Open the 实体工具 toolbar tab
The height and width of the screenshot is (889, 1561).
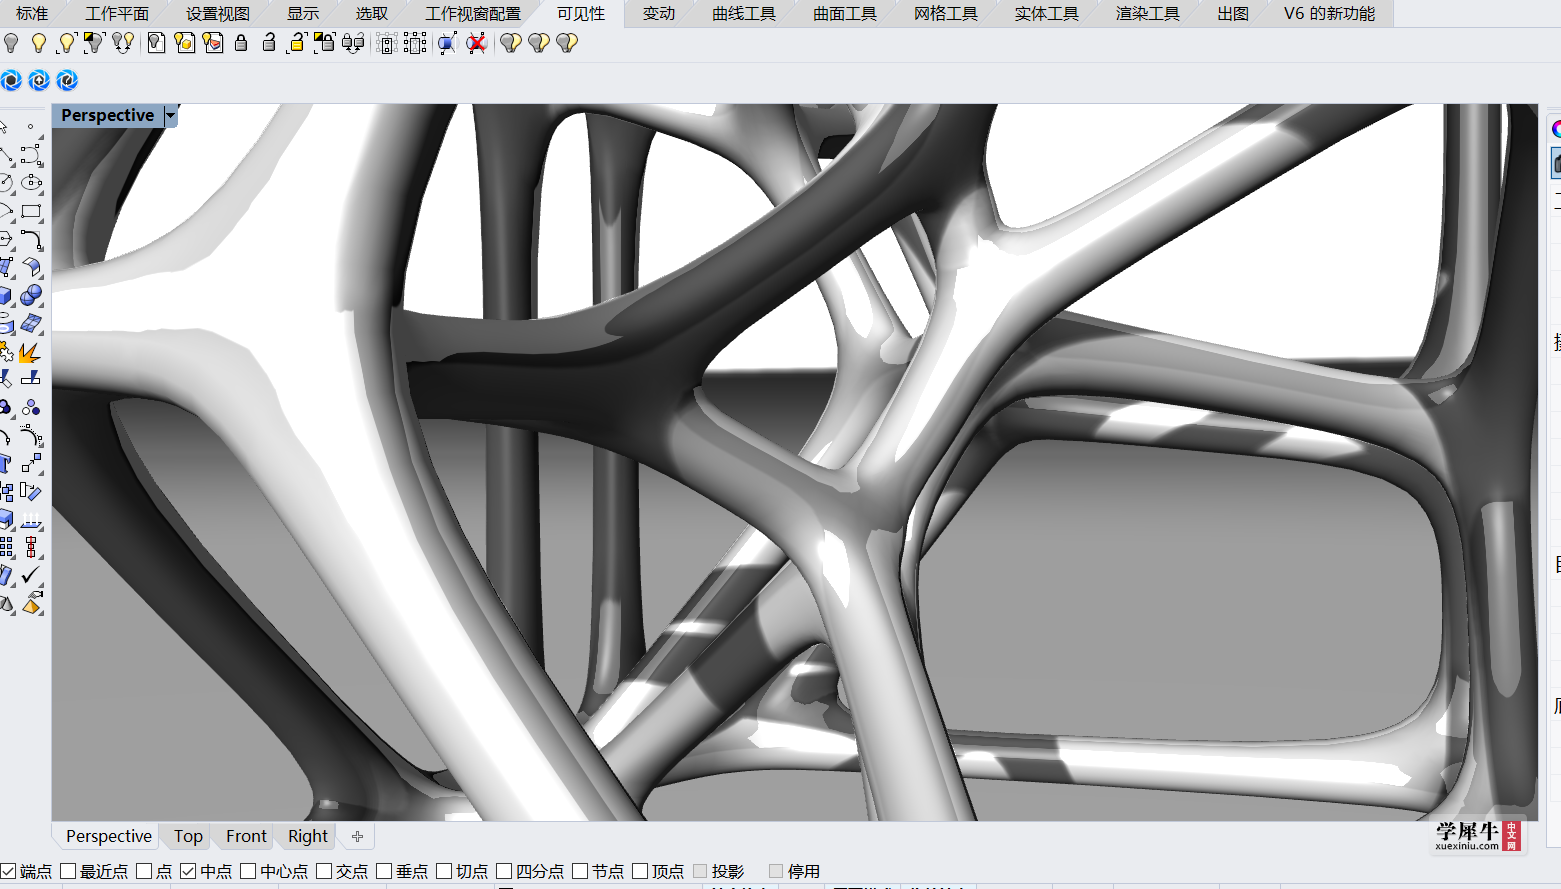point(1047,13)
